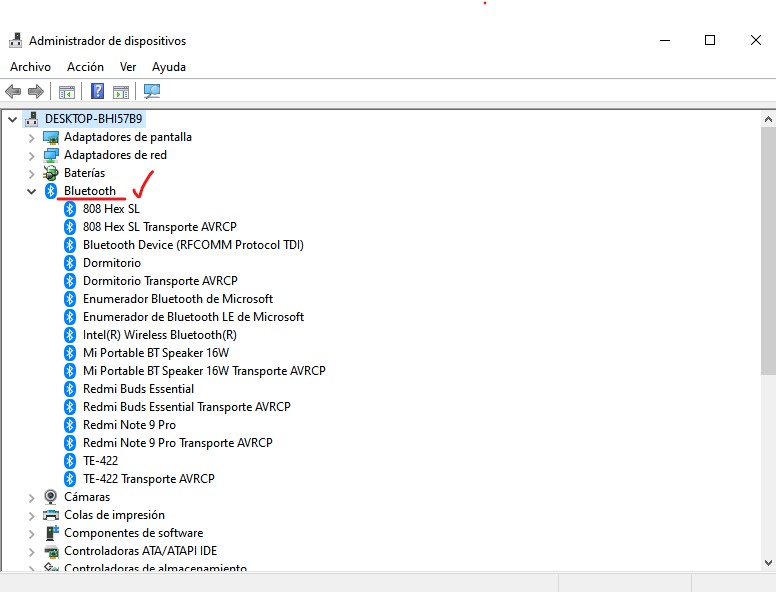Screen dimensions: 776x592
Task: Close the Administrador de dispositivos window
Action: click(x=755, y=41)
